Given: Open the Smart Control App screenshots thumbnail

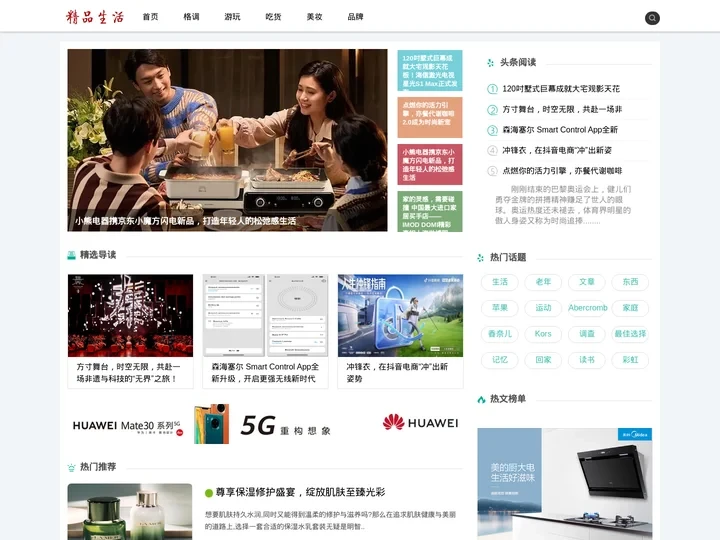Looking at the screenshot, I should pyautogui.click(x=265, y=315).
